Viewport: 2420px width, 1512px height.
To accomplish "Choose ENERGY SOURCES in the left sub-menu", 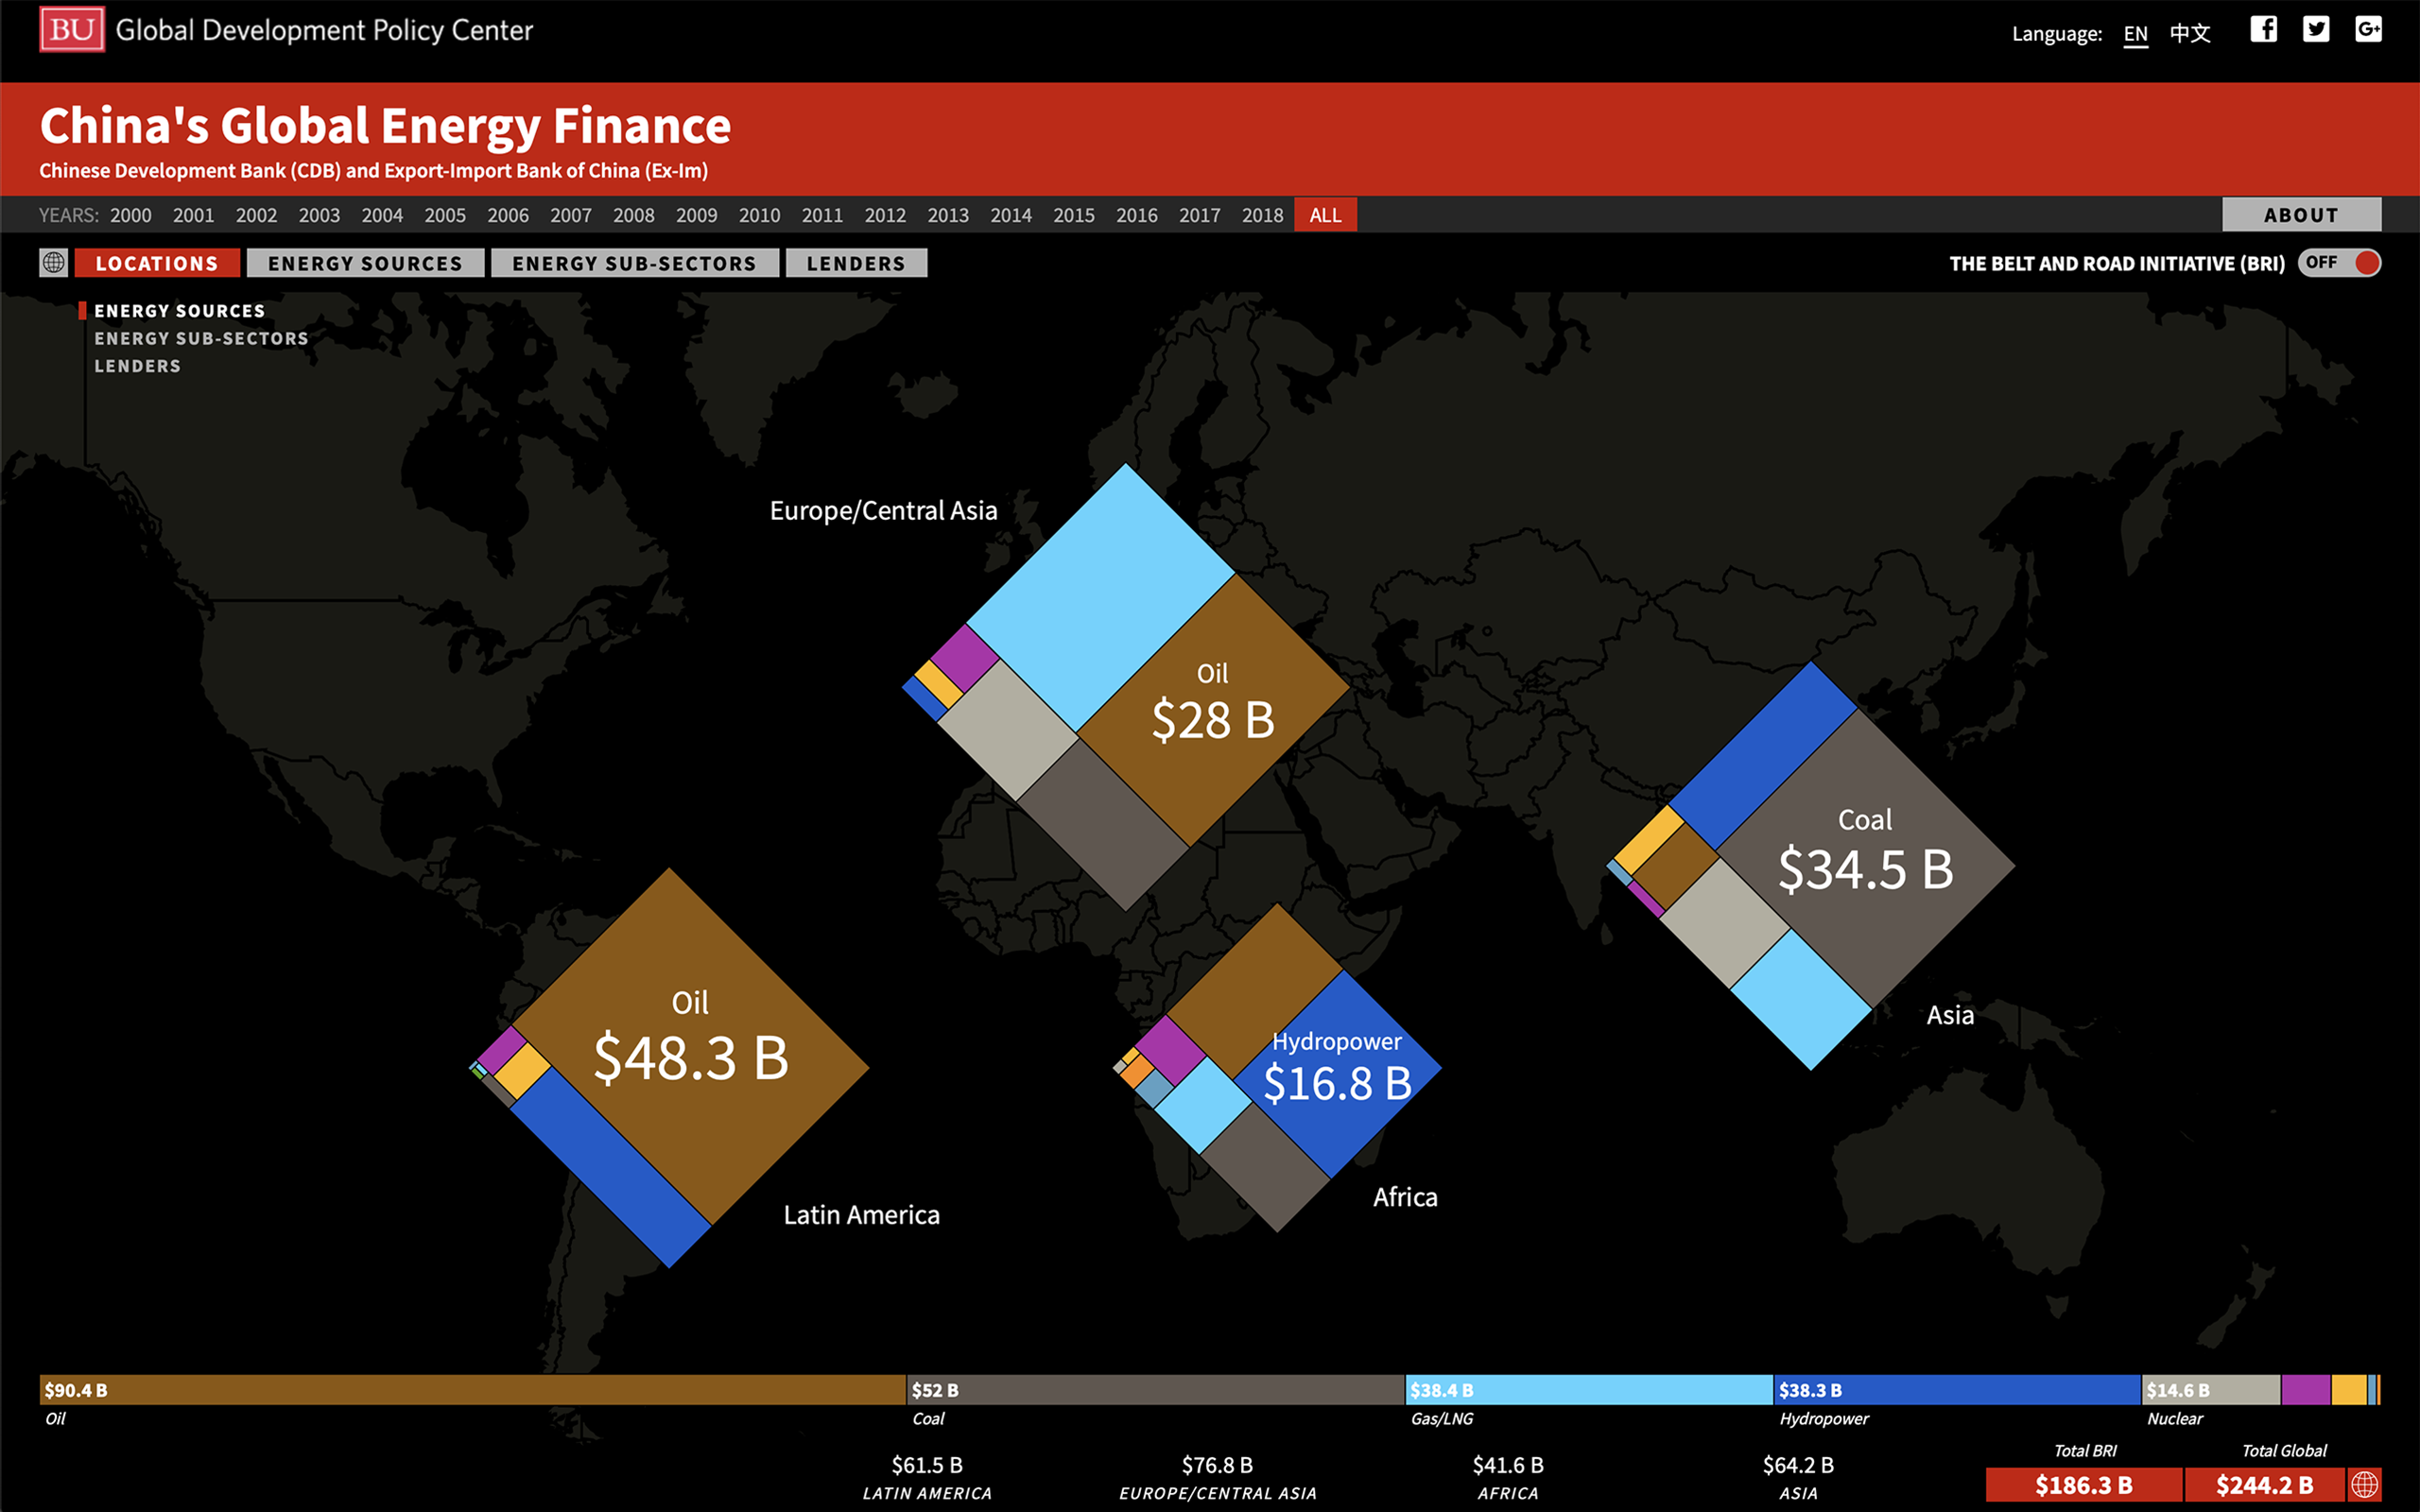I will point(180,311).
